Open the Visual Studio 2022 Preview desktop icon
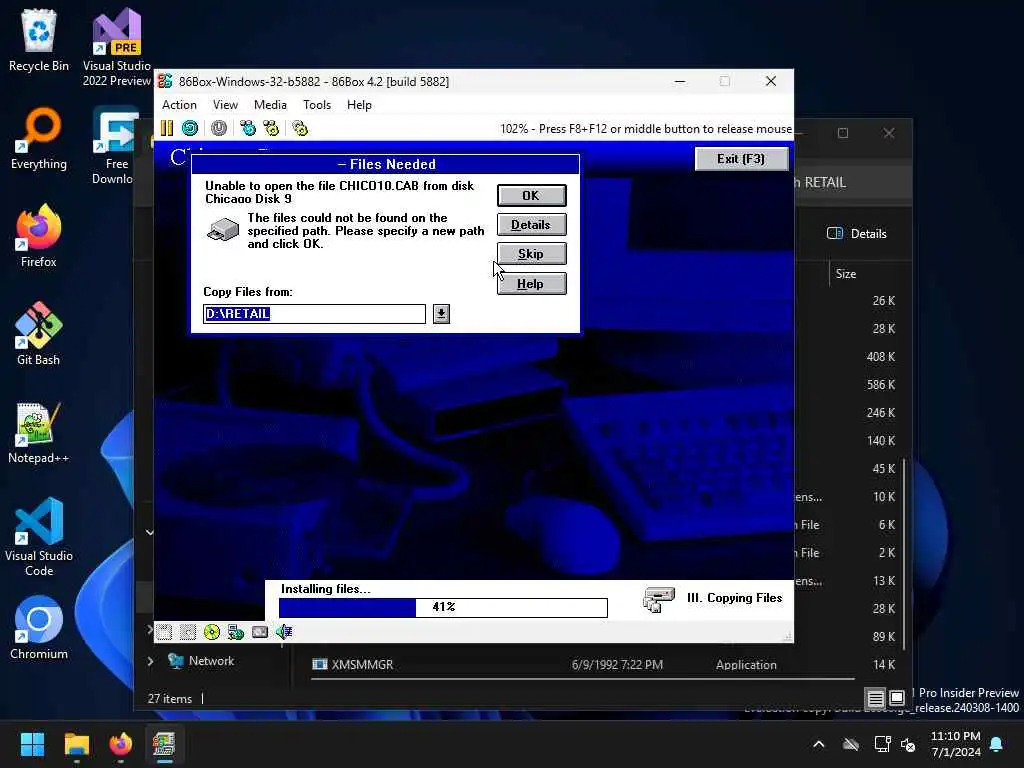Image resolution: width=1024 pixels, height=768 pixels. coord(116,47)
